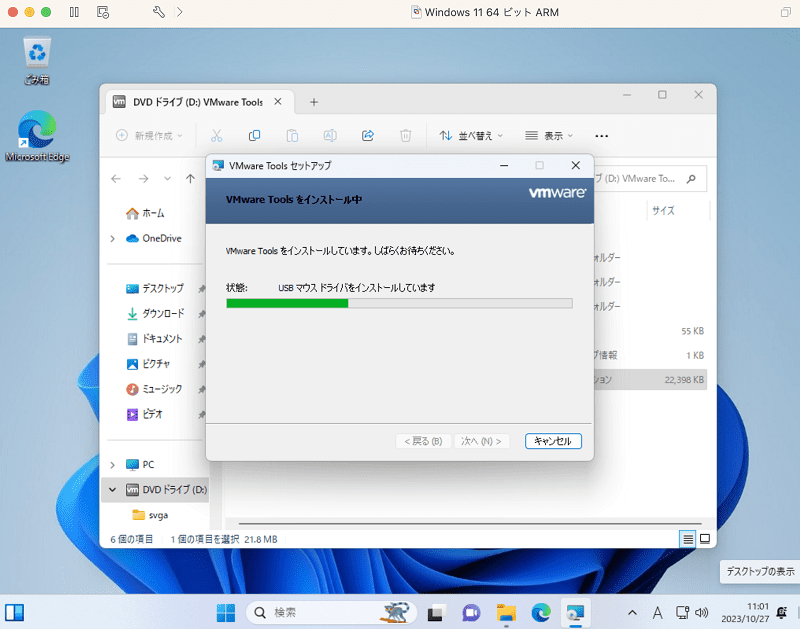This screenshot has width=800, height=629.
Task: Add a new Explorer tab
Action: pos(314,102)
